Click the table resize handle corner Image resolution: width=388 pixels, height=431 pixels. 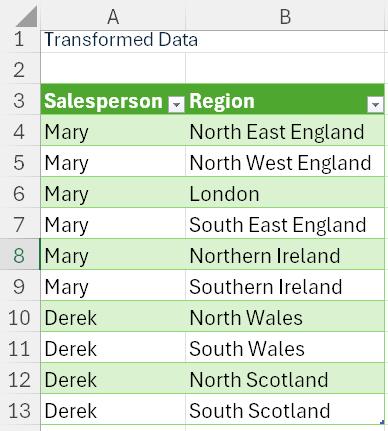[x=382, y=422]
